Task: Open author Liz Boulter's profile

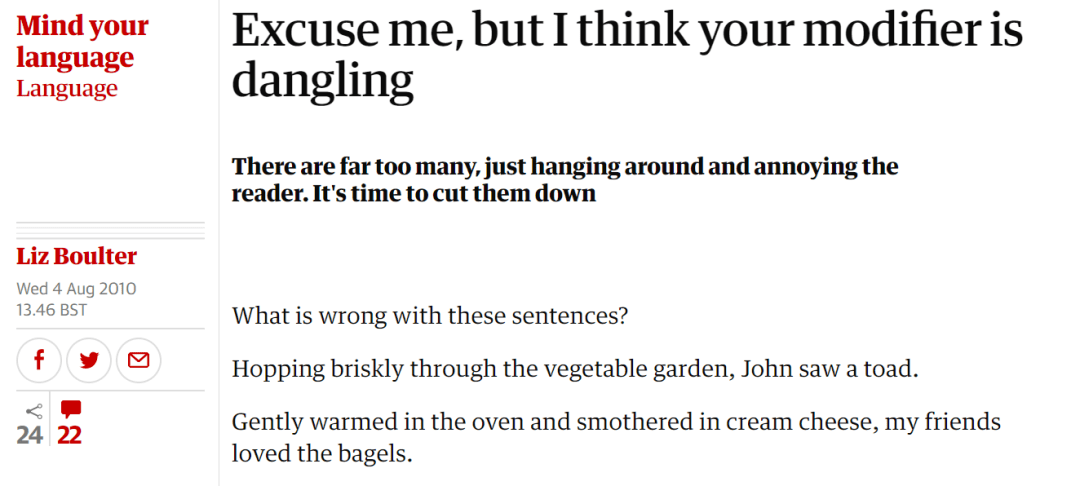Action: click(x=76, y=257)
